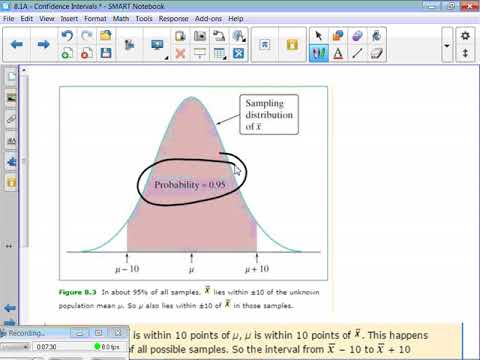Expand the toolbar overflow dropdown arrow
The height and width of the screenshot is (360, 480).
pyautogui.click(x=447, y=45)
